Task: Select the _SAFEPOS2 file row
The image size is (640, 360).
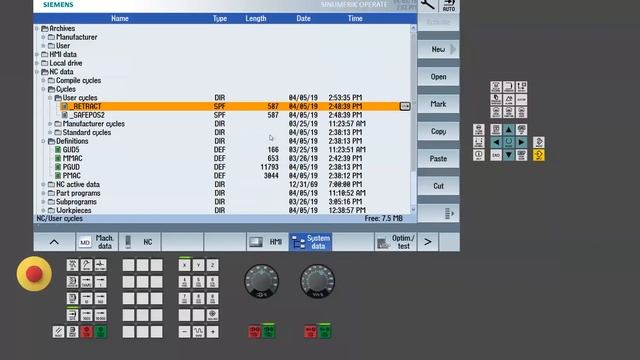Action: pyautogui.click(x=235, y=115)
